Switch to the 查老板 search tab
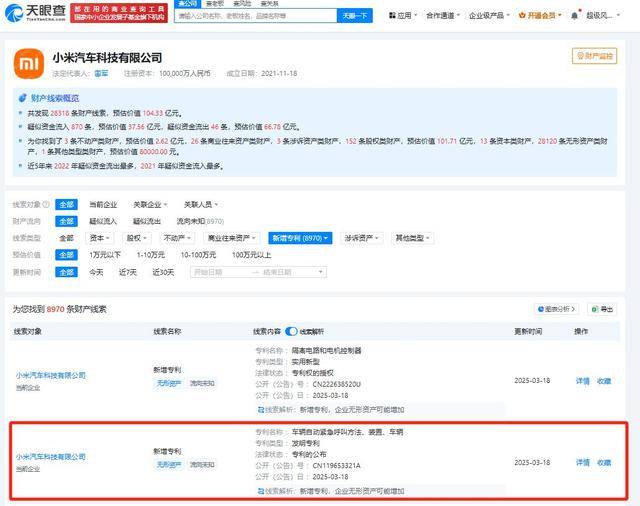Screen dimensions: 640x506 pos(215,4)
